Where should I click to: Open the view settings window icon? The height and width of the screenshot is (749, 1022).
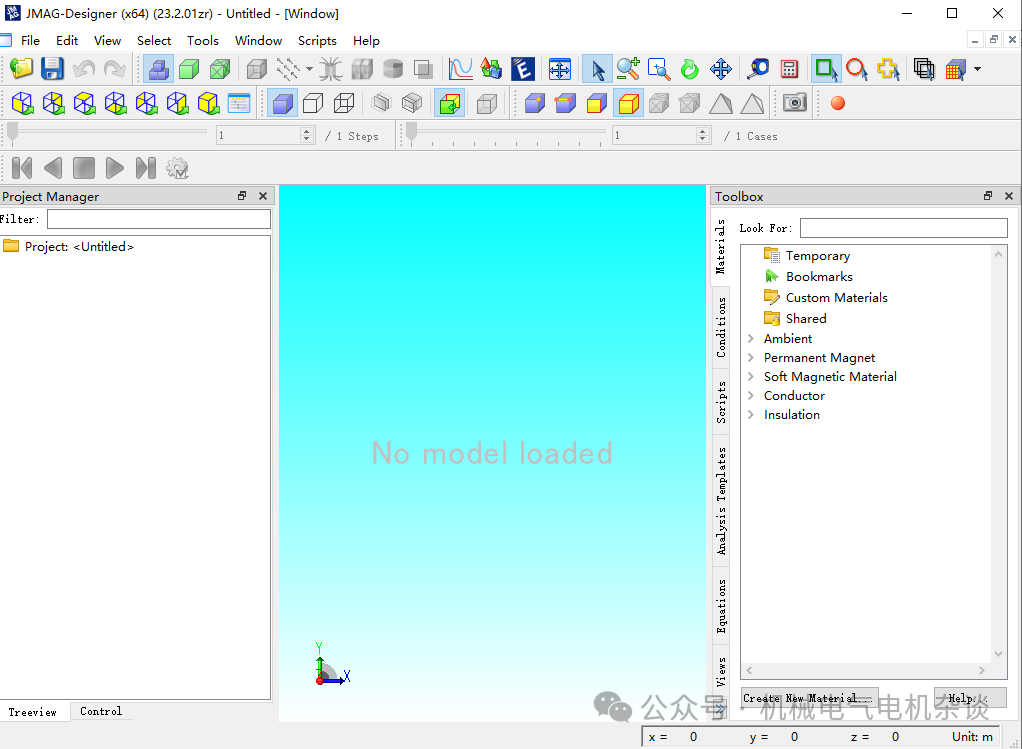click(239, 103)
